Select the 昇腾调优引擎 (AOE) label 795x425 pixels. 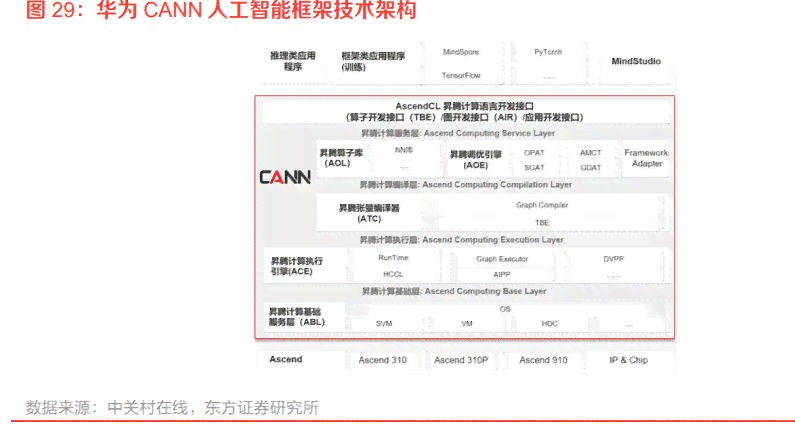pos(476,159)
